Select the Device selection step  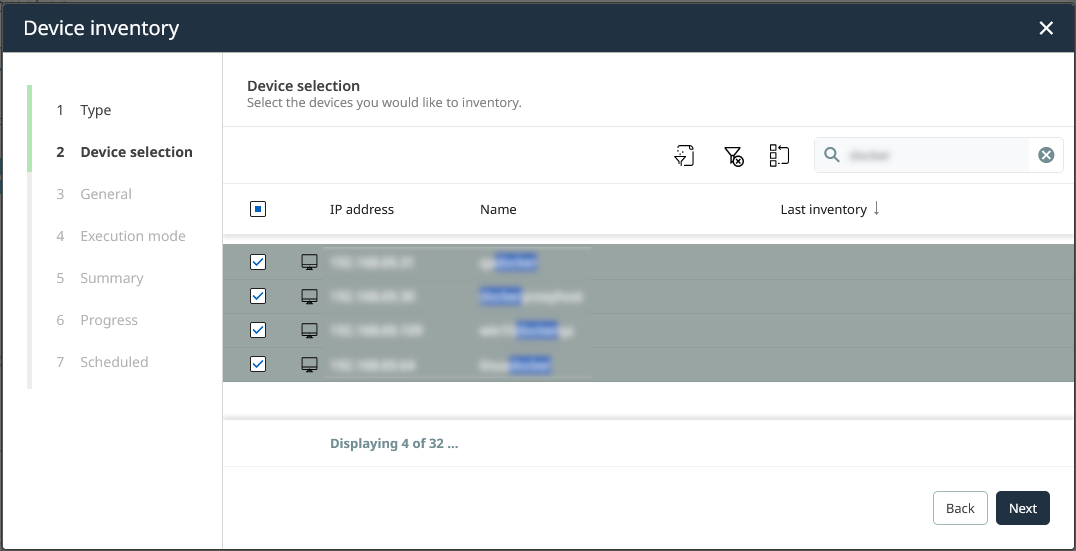[x=136, y=152]
